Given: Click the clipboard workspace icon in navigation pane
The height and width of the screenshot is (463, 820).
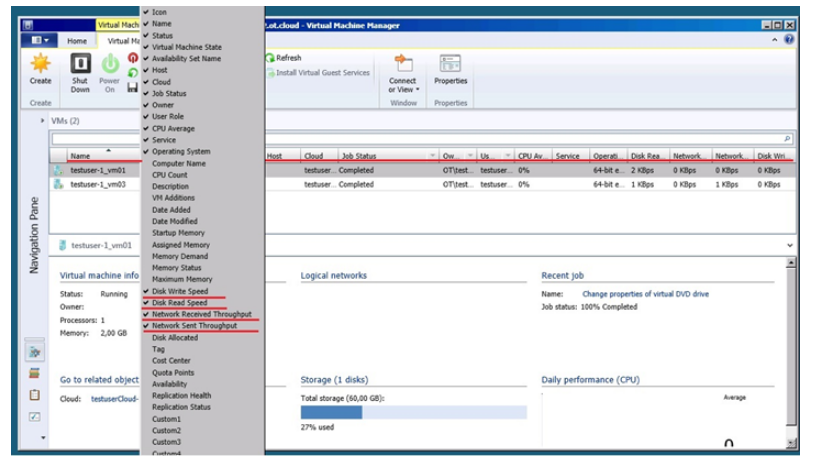Looking at the screenshot, I should (35, 395).
